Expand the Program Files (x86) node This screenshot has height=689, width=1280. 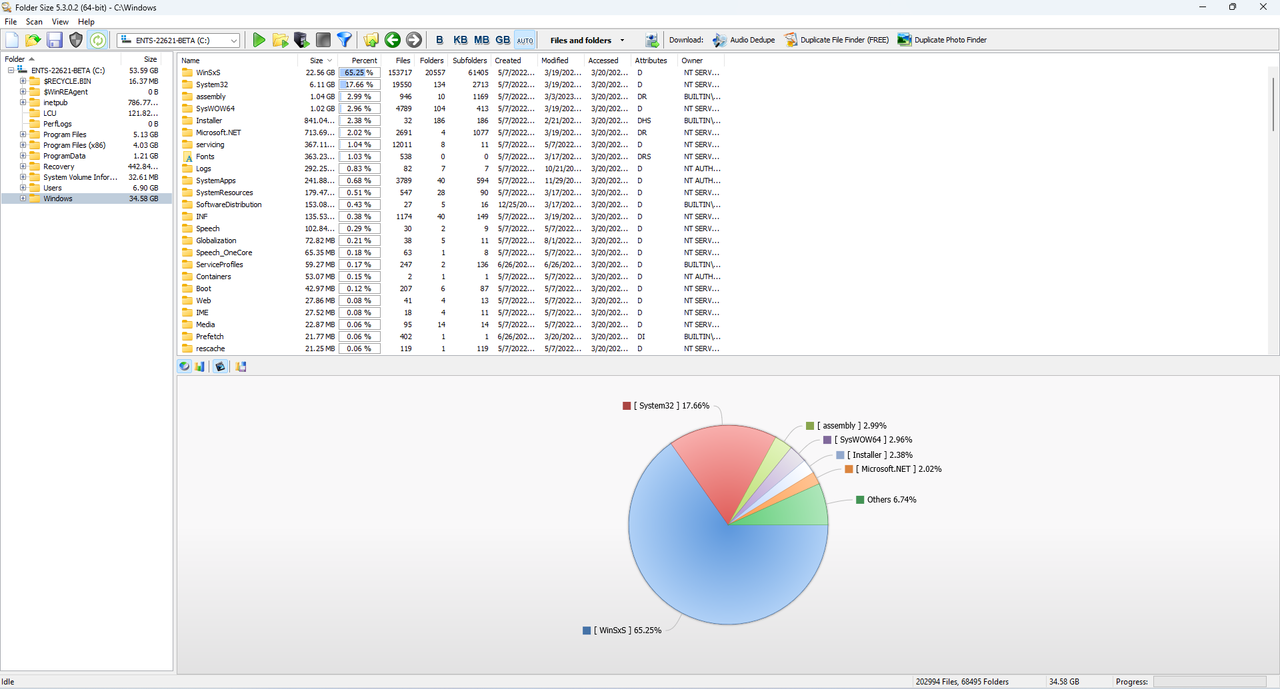tap(23, 145)
